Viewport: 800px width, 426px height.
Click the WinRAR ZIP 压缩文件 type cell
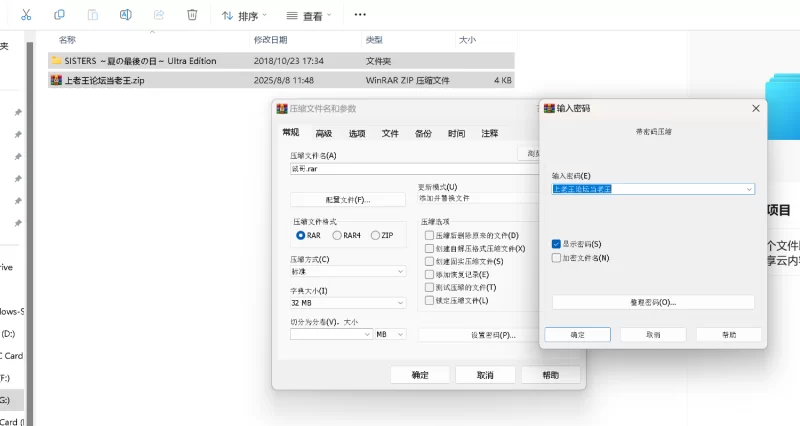[408, 80]
